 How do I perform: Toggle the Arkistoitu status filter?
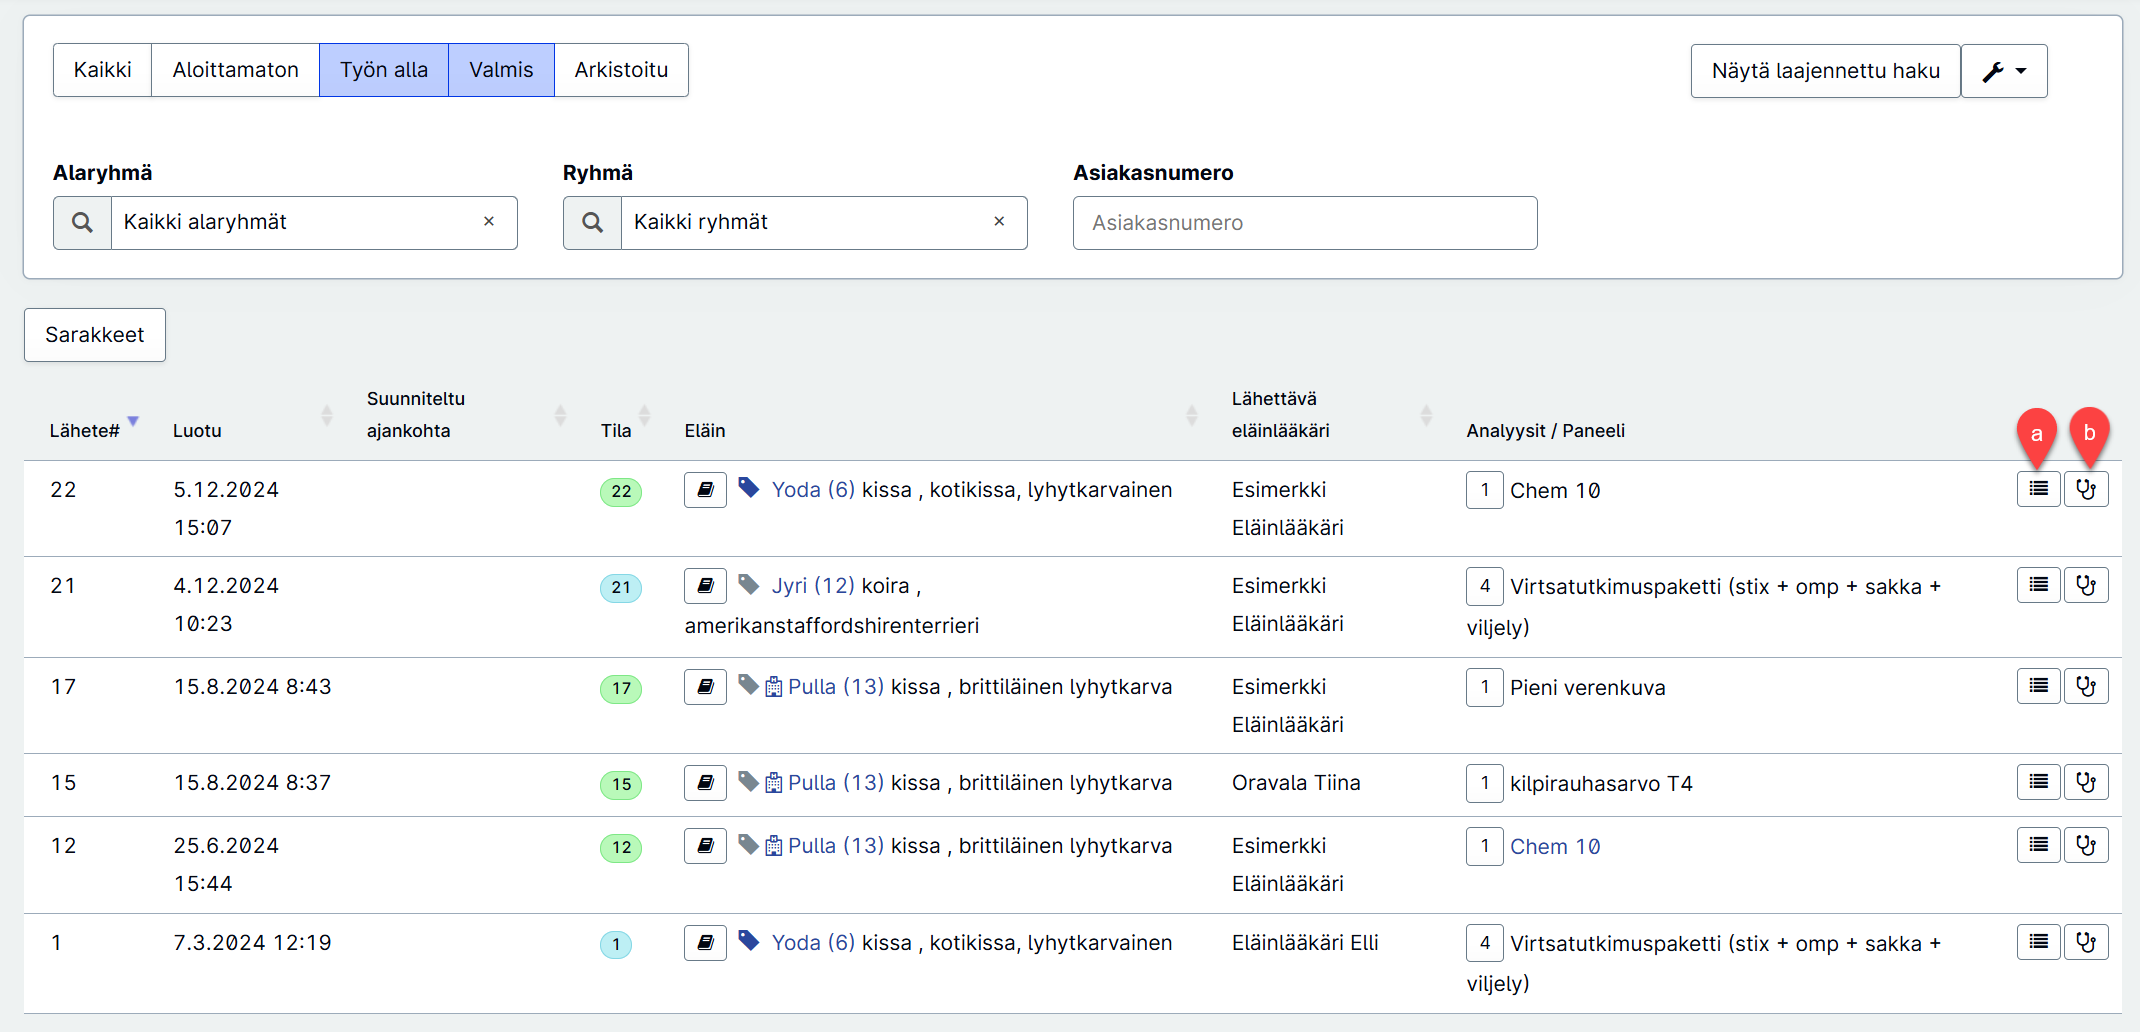(621, 70)
